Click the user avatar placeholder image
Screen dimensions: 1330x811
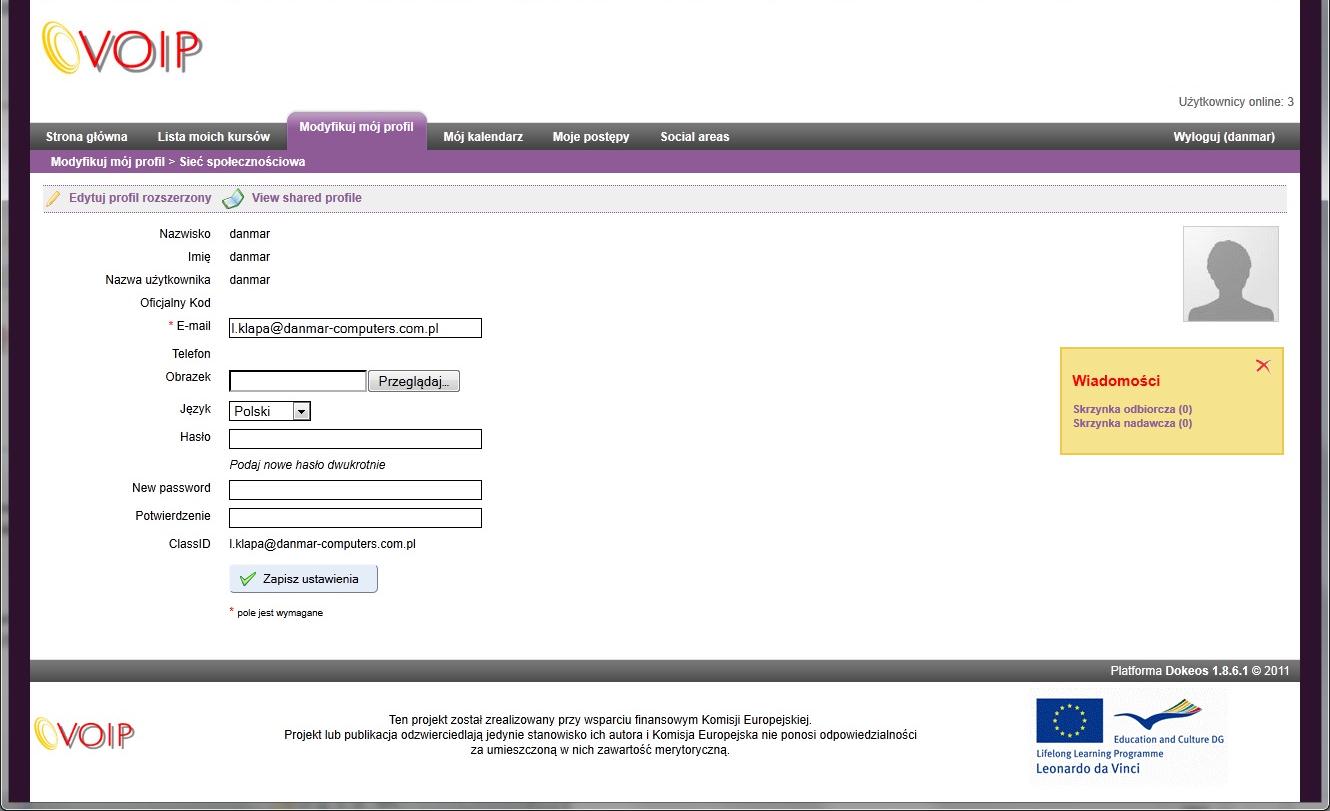(1230, 274)
